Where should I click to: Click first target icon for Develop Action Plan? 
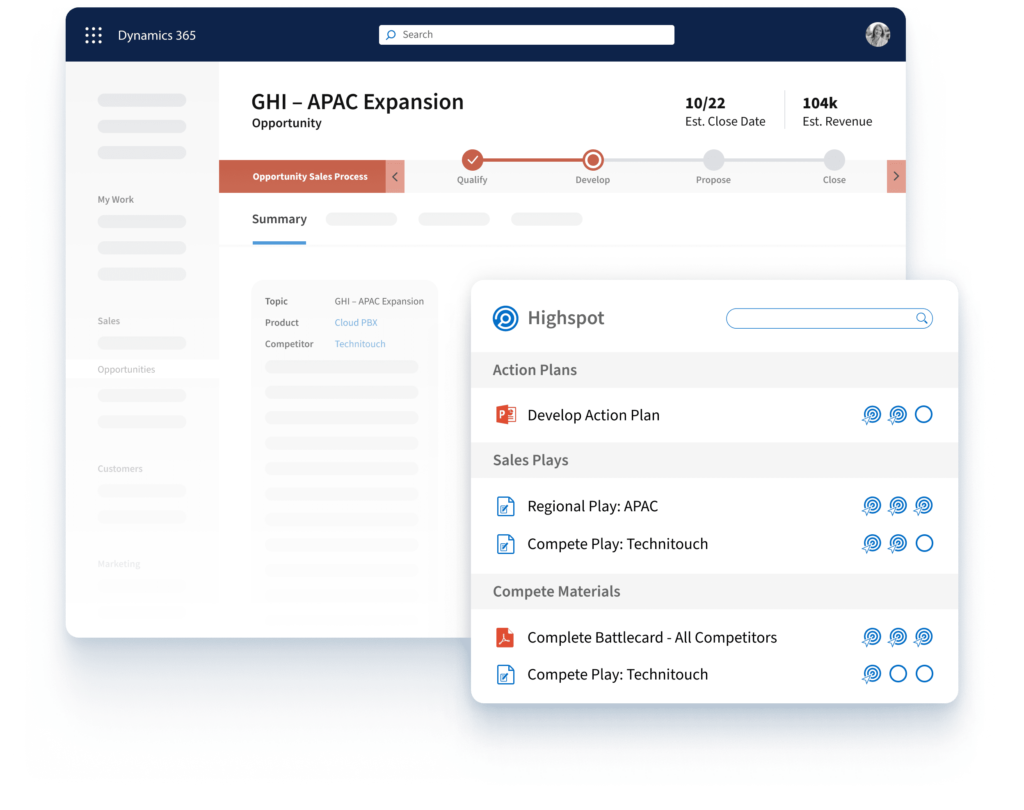pos(872,415)
